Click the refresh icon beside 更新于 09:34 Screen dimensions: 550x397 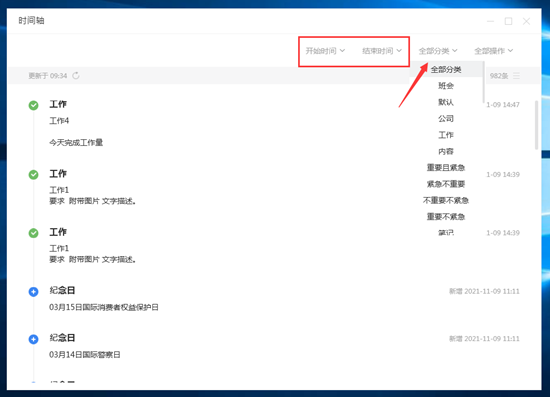point(76,76)
